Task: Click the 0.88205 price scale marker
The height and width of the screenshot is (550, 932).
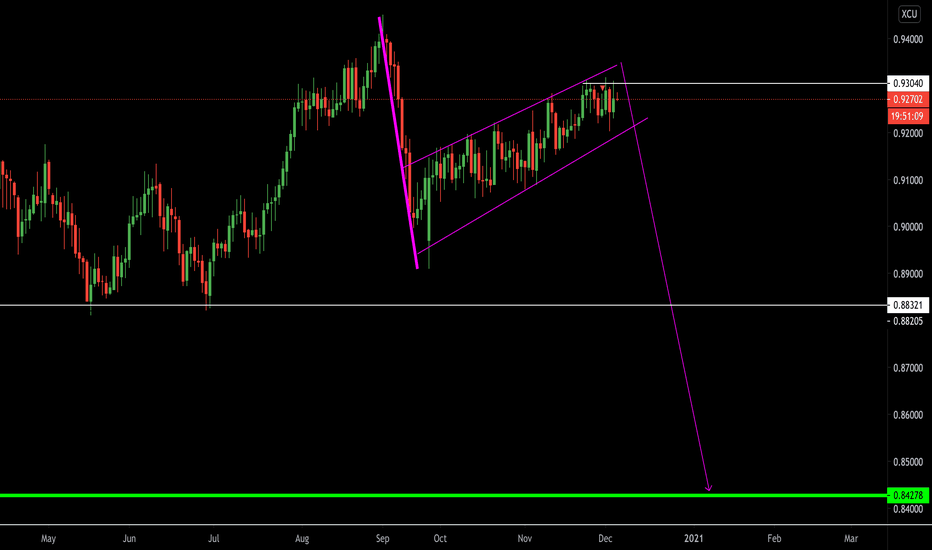Action: (908, 321)
